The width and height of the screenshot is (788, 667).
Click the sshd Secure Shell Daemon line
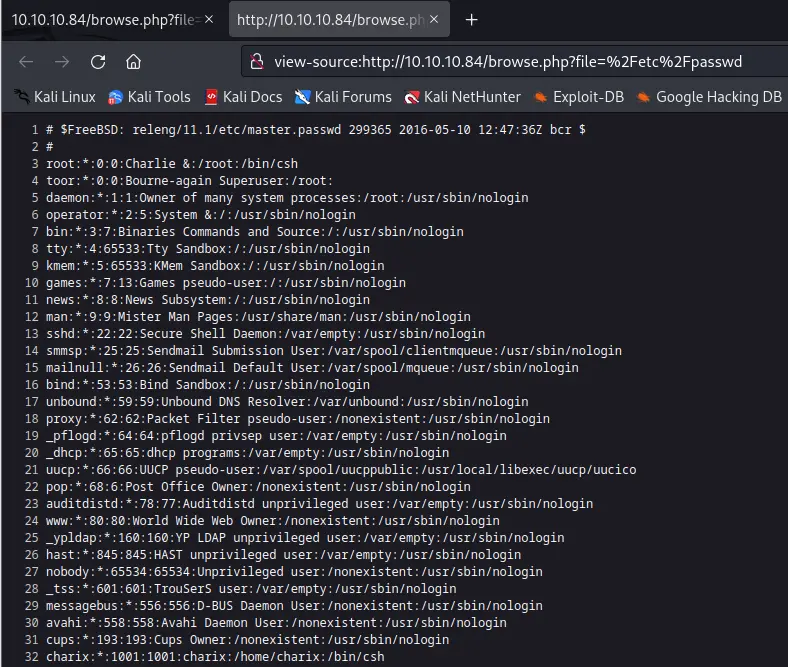click(265, 334)
